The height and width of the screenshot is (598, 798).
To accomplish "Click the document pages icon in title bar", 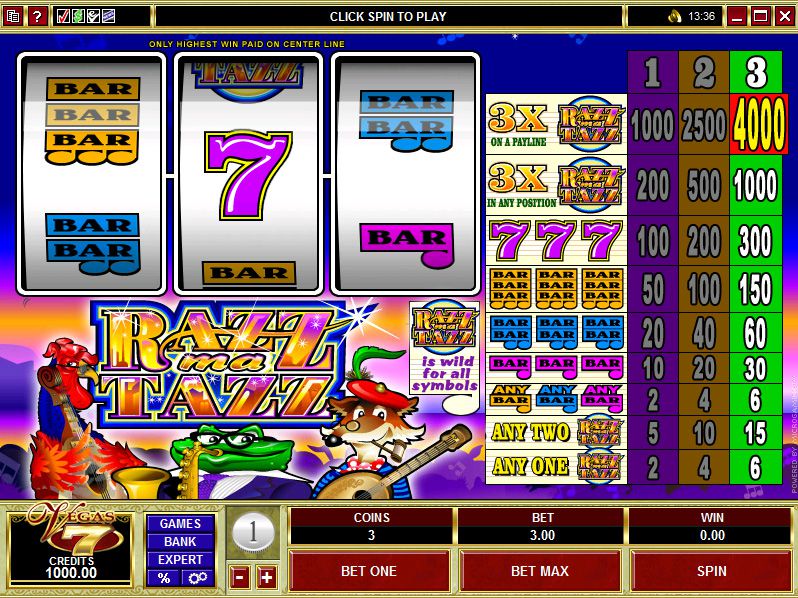I will pos(13,16).
